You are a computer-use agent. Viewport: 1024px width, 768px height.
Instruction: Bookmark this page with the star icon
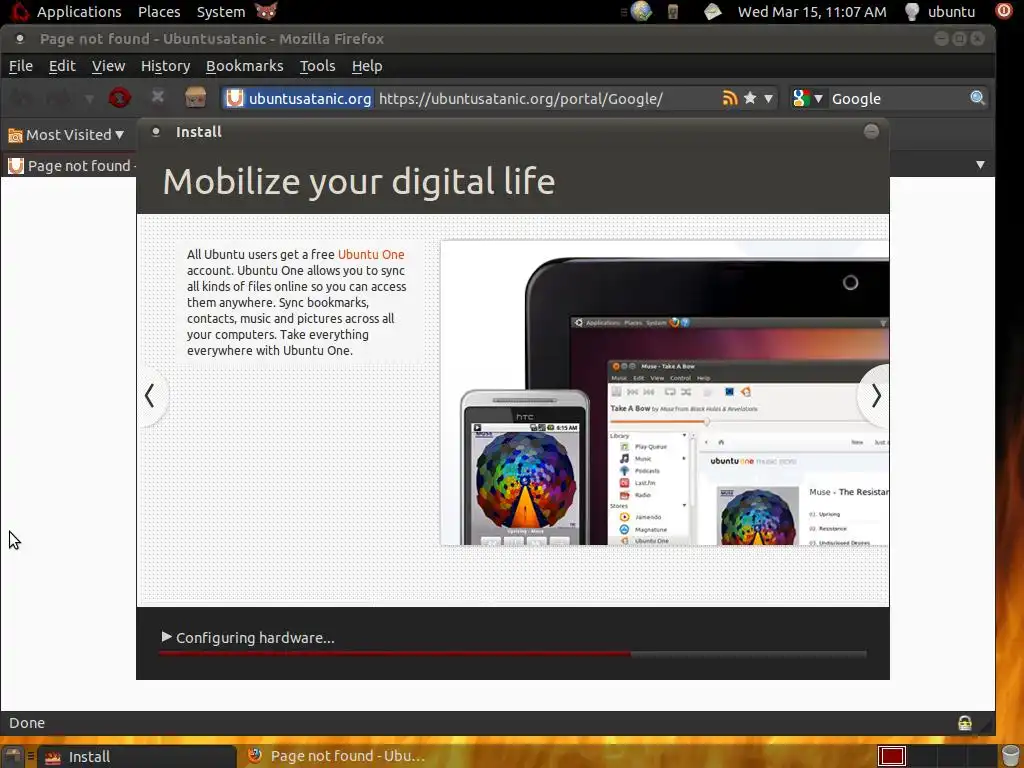(x=750, y=98)
